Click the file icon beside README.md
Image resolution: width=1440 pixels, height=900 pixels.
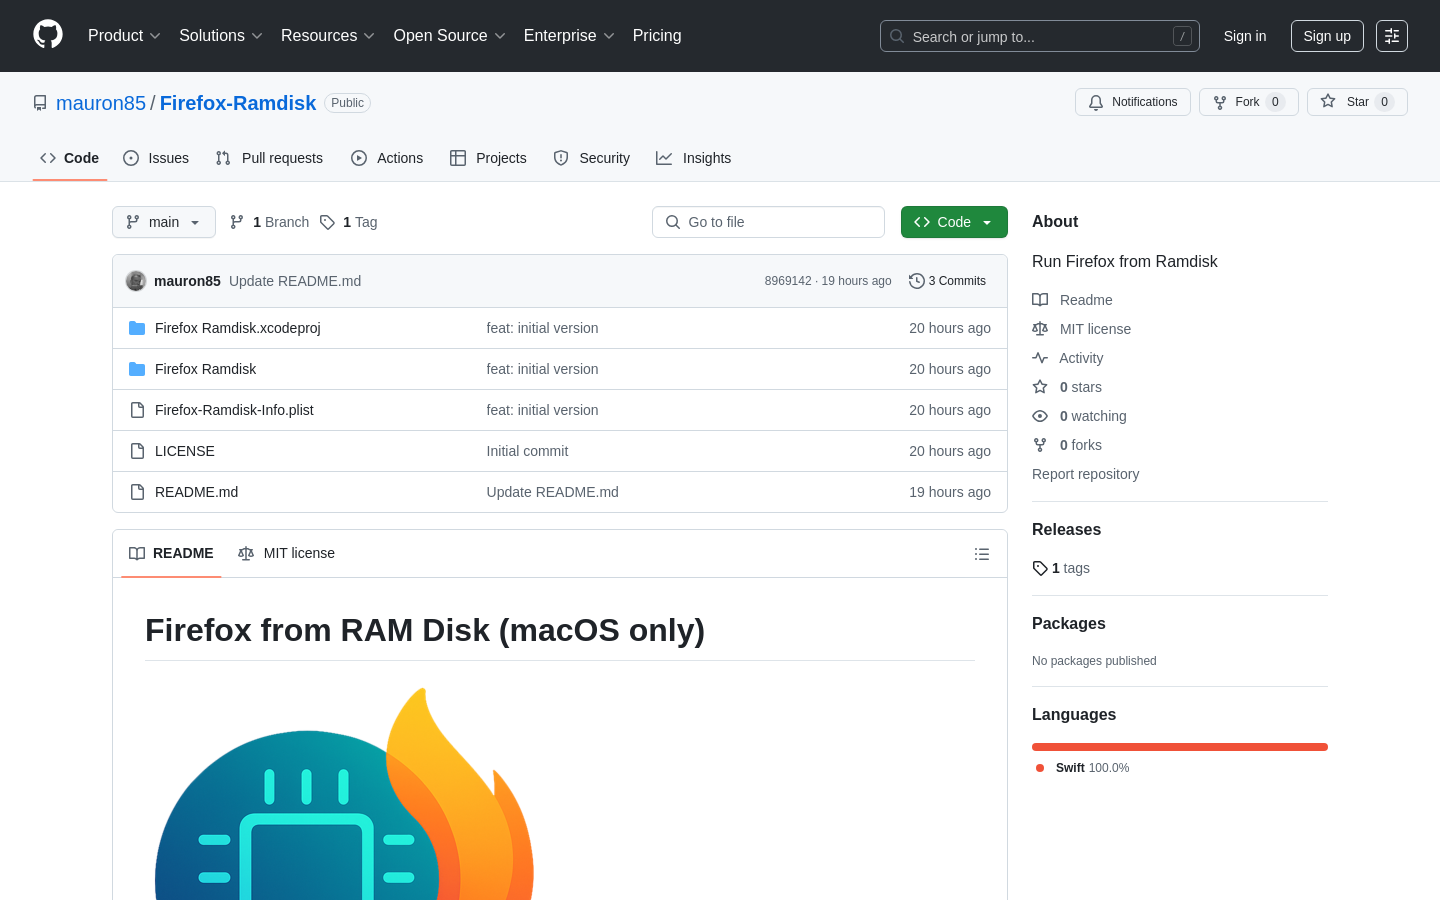(137, 492)
